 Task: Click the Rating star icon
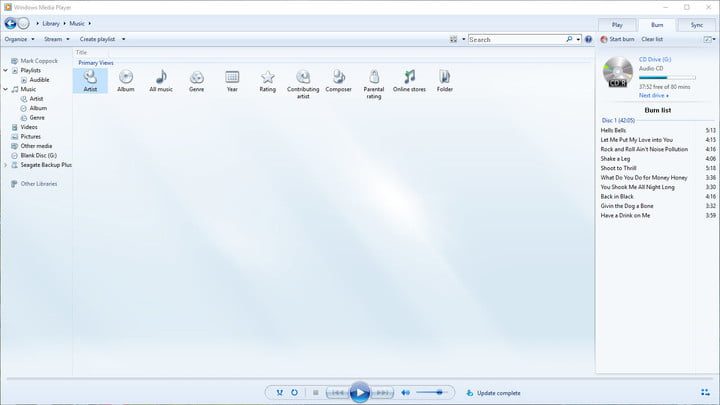coord(267,78)
